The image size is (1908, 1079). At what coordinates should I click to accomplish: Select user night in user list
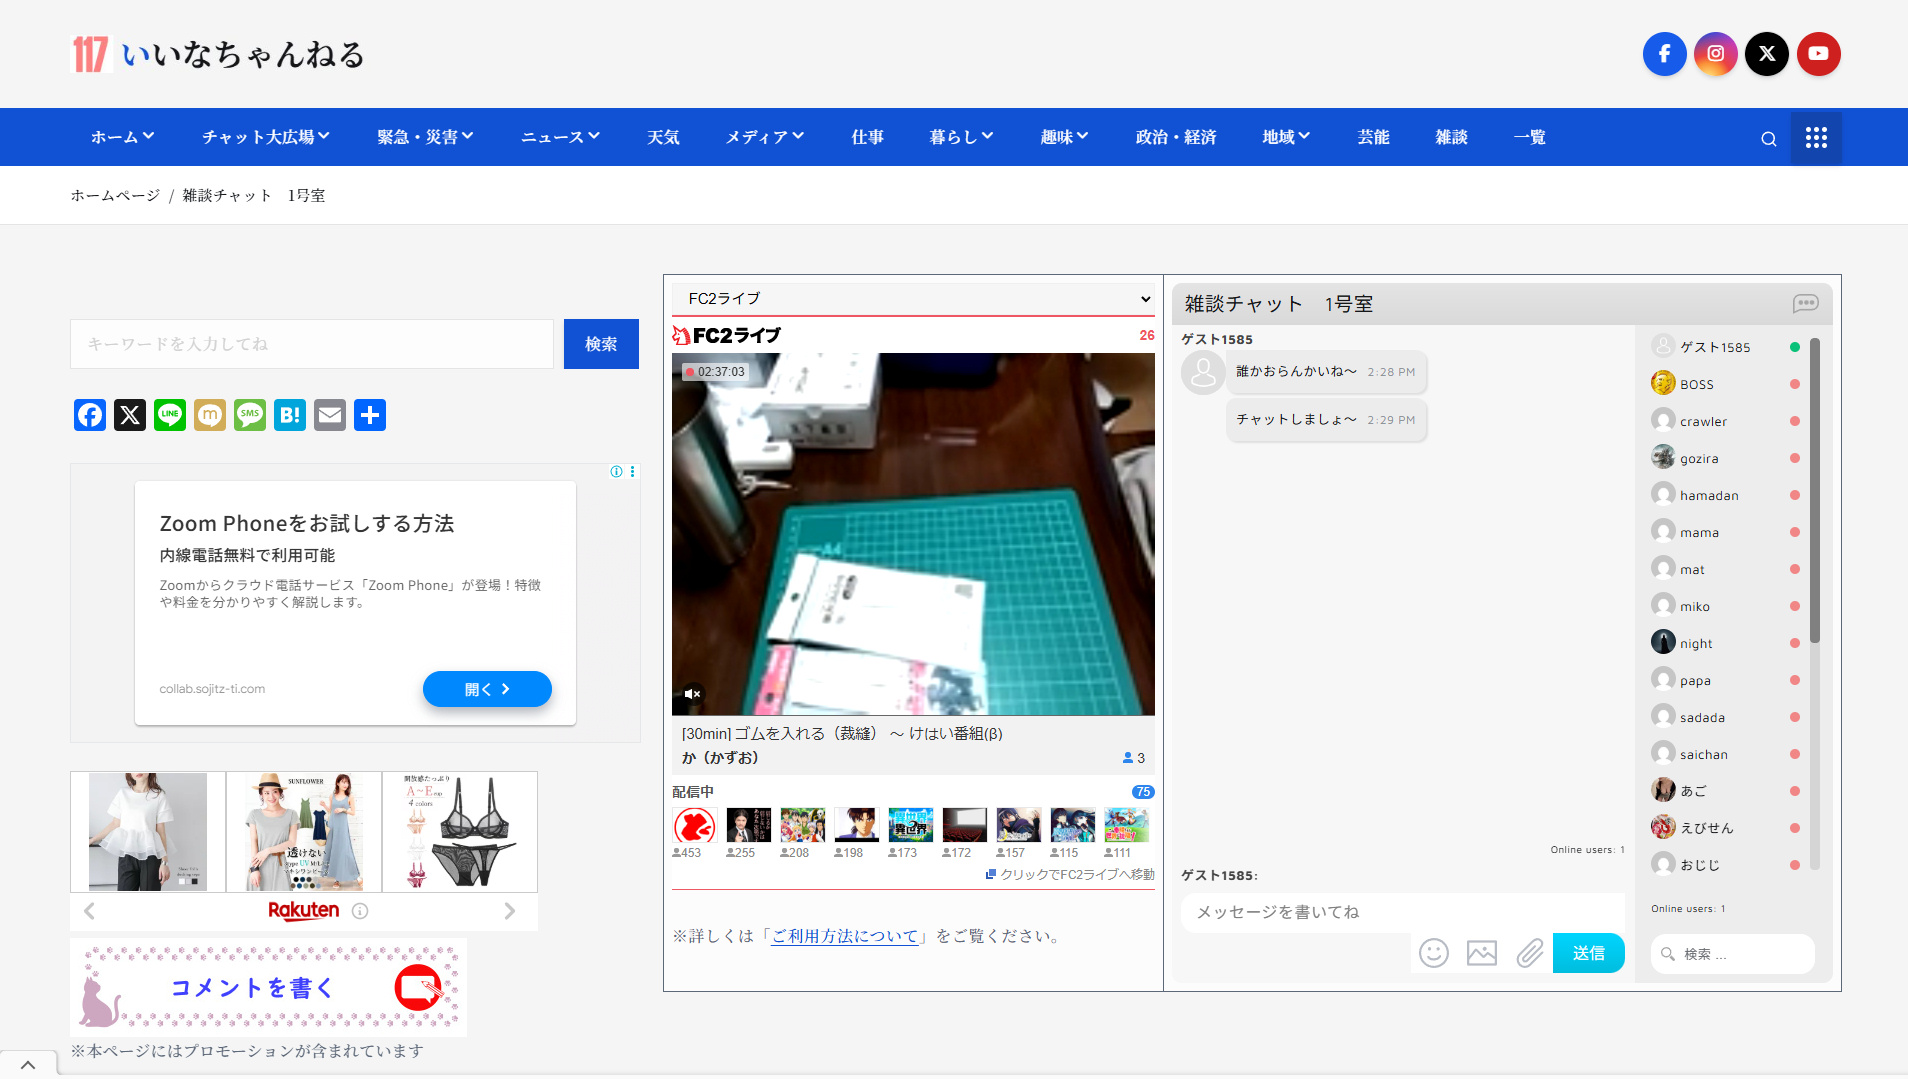(x=1726, y=643)
